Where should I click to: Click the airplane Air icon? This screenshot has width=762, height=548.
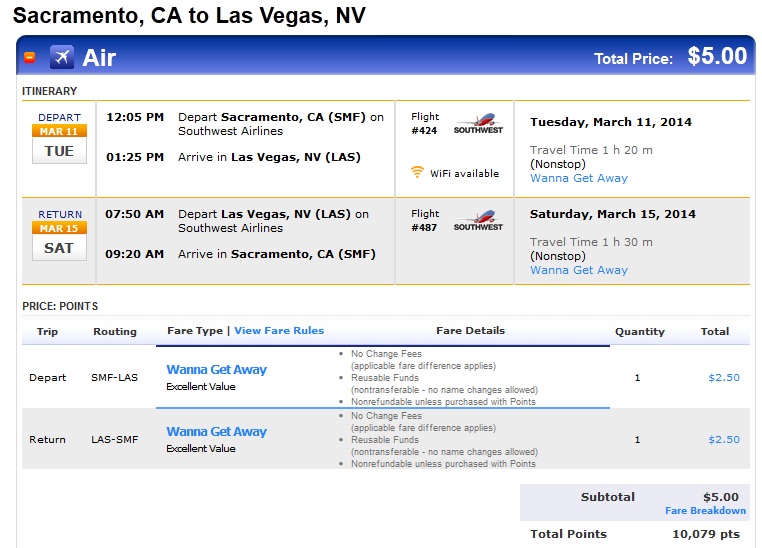61,57
